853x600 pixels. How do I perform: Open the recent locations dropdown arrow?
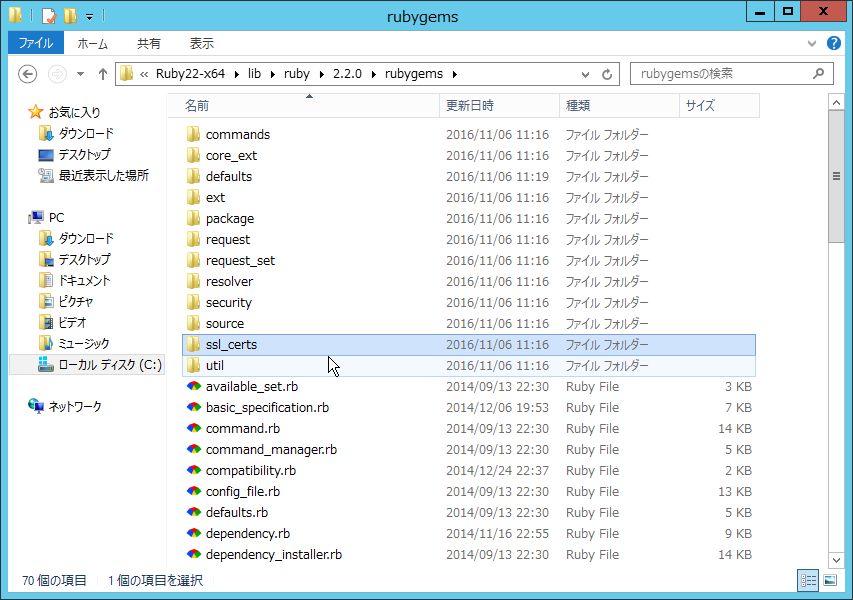click(x=81, y=73)
